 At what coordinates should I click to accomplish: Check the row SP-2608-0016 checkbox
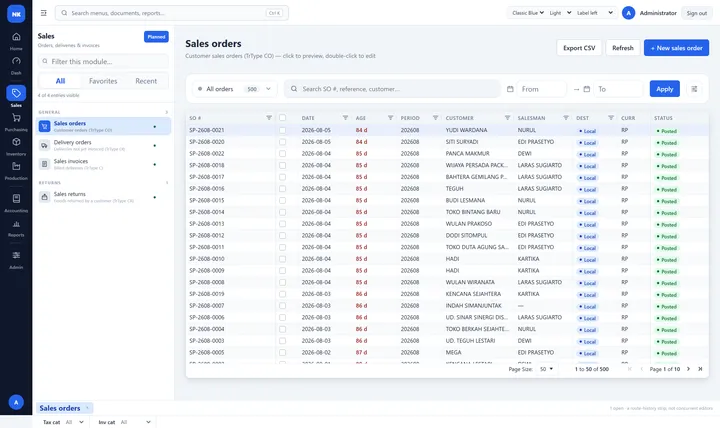282,189
